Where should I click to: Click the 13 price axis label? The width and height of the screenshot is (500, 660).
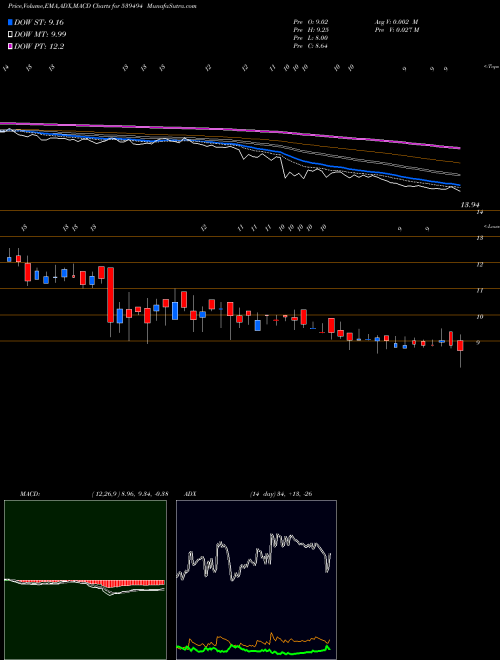pyautogui.click(x=479, y=238)
